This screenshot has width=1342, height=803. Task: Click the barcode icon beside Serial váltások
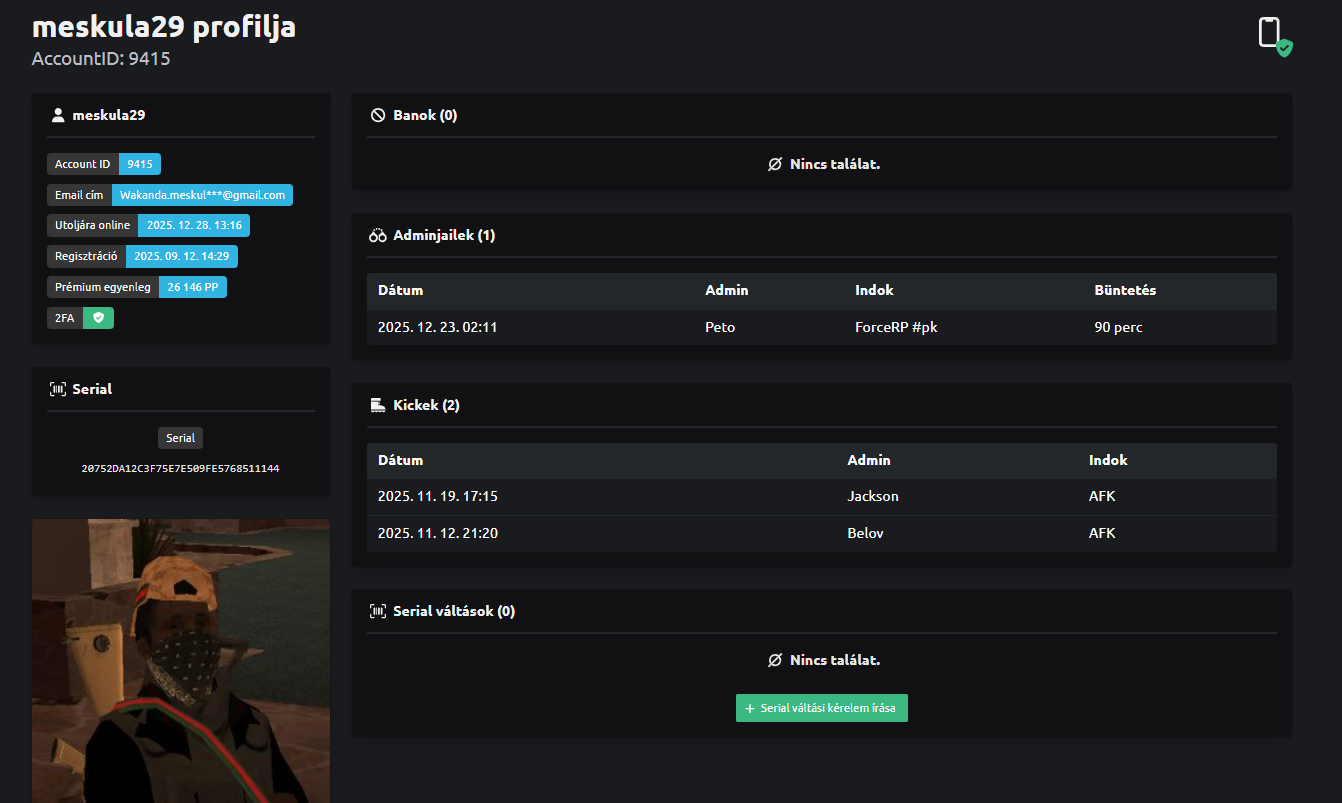378,611
